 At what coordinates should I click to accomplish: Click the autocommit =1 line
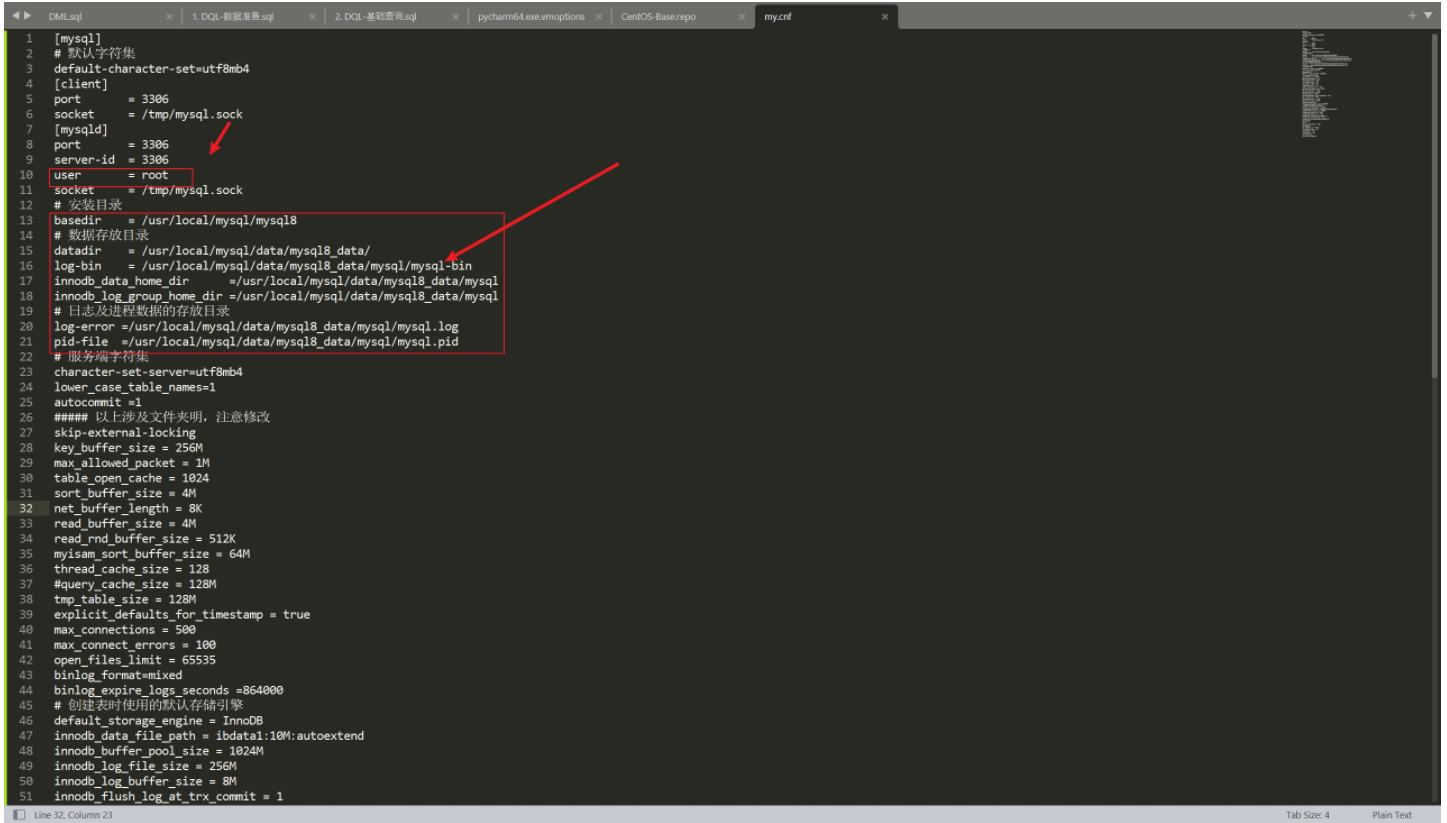[x=98, y=402]
